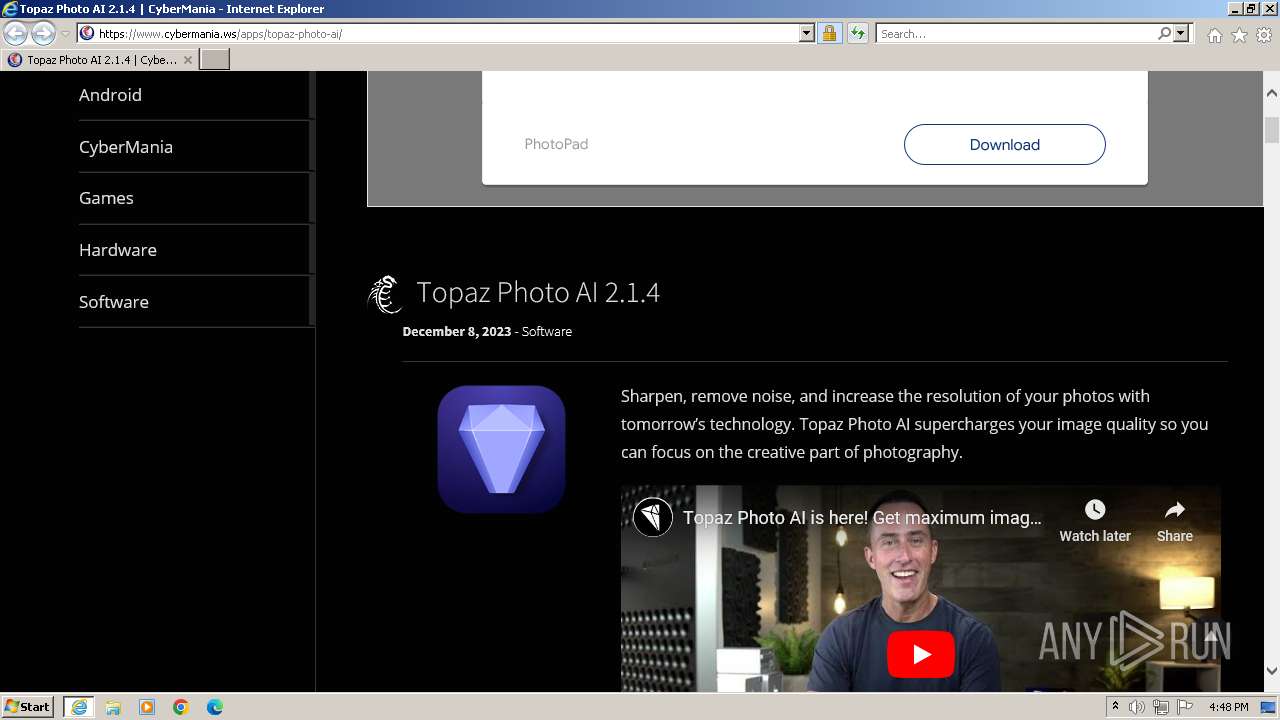Select the Topaz Photo AI browser tab
The image size is (1280, 720).
point(100,60)
